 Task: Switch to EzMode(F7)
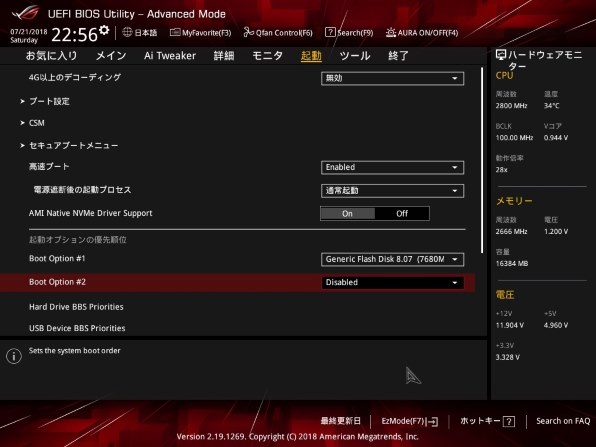pyautogui.click(x=410, y=421)
